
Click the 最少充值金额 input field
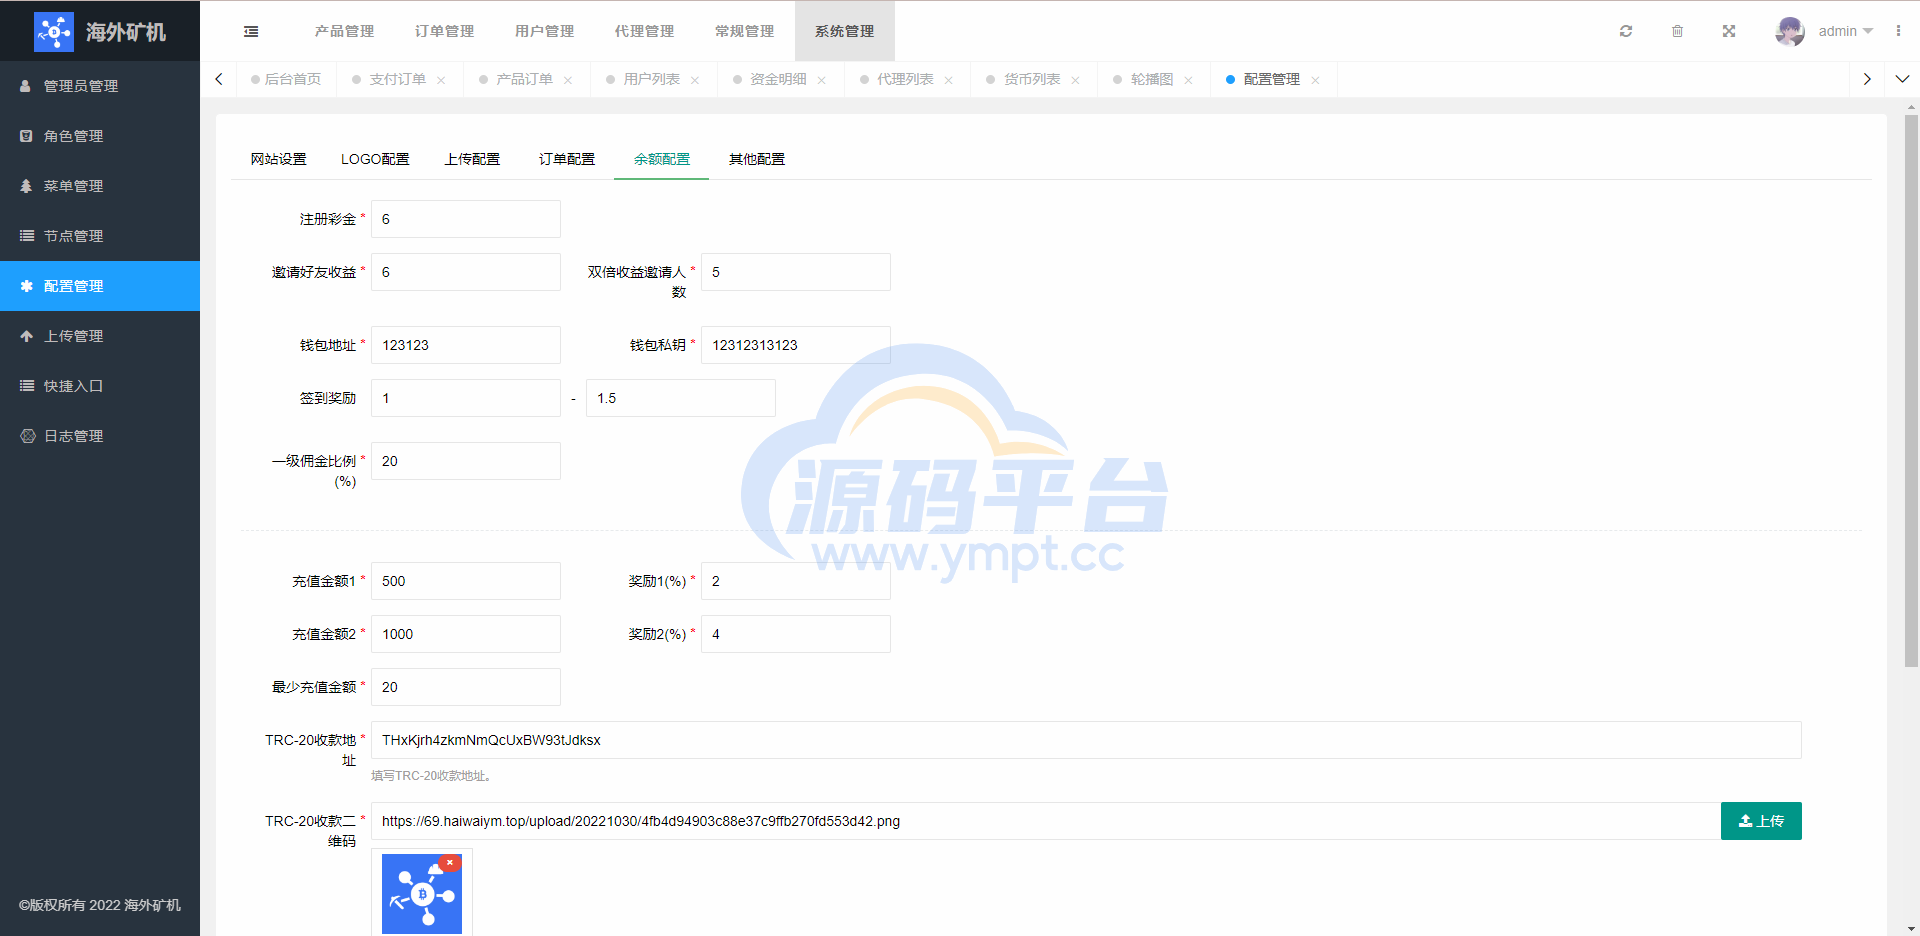[466, 687]
